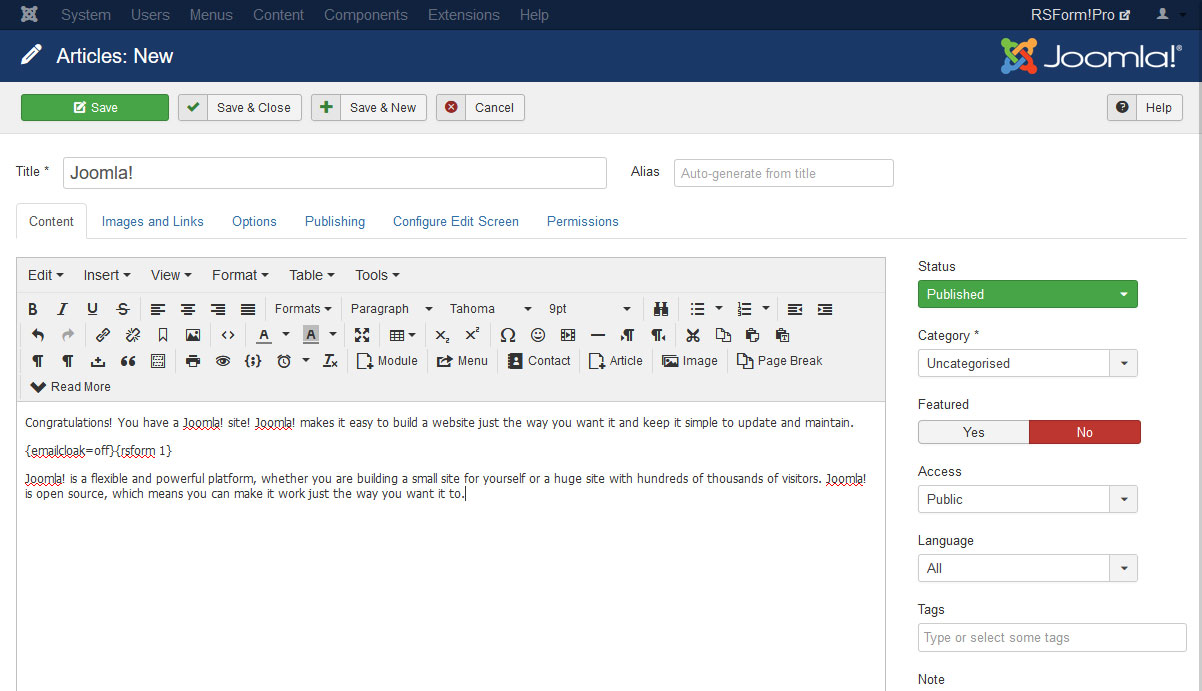
Task: Insert a numbered list
Action: click(x=744, y=309)
